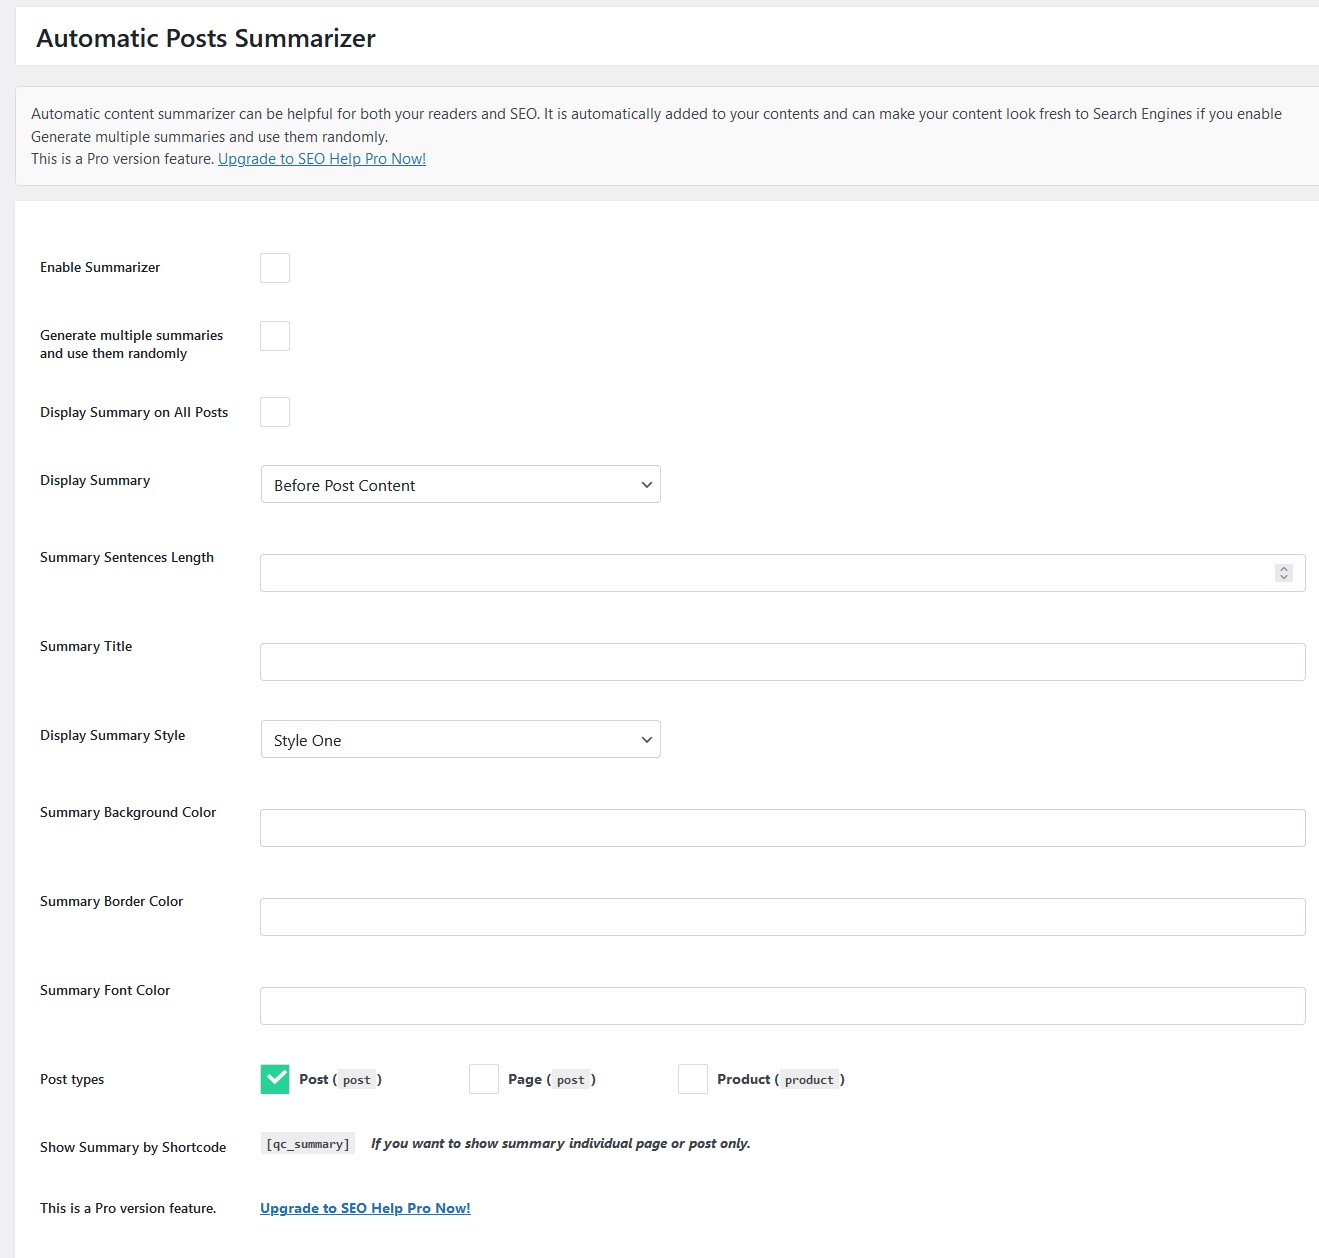Click the Summary Border Color label
The height and width of the screenshot is (1258, 1319).
(112, 901)
